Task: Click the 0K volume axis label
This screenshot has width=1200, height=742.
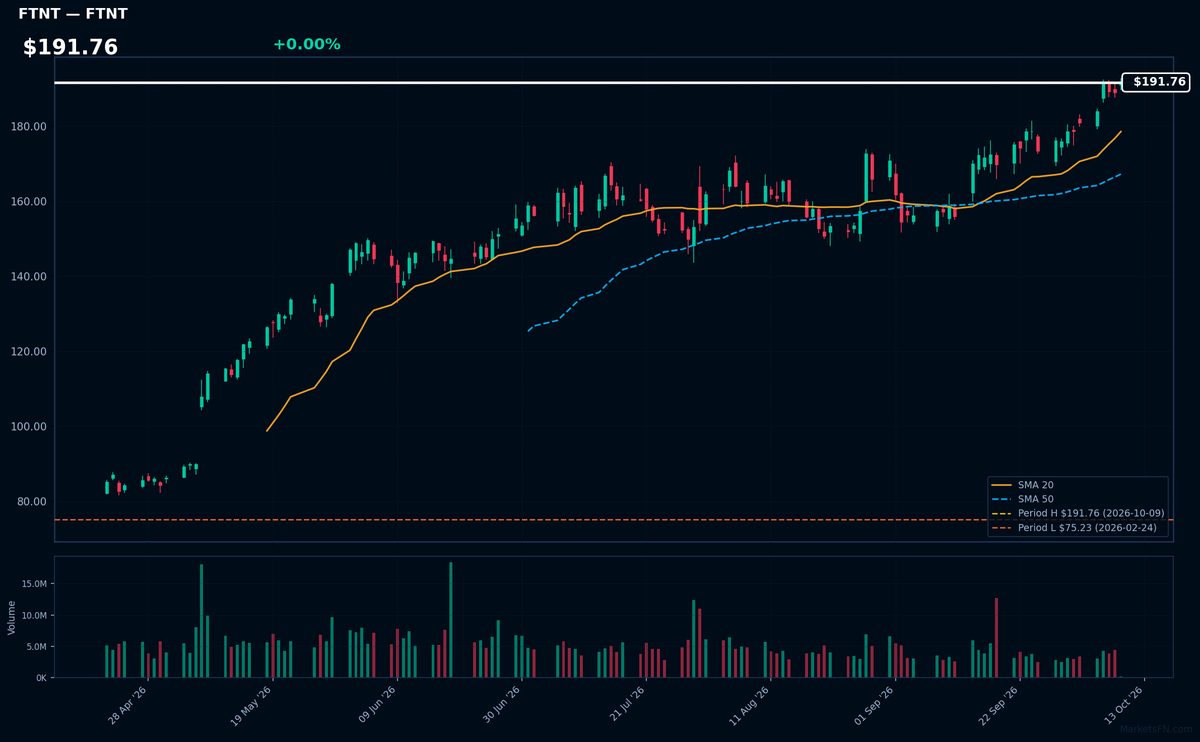Action: (x=41, y=678)
